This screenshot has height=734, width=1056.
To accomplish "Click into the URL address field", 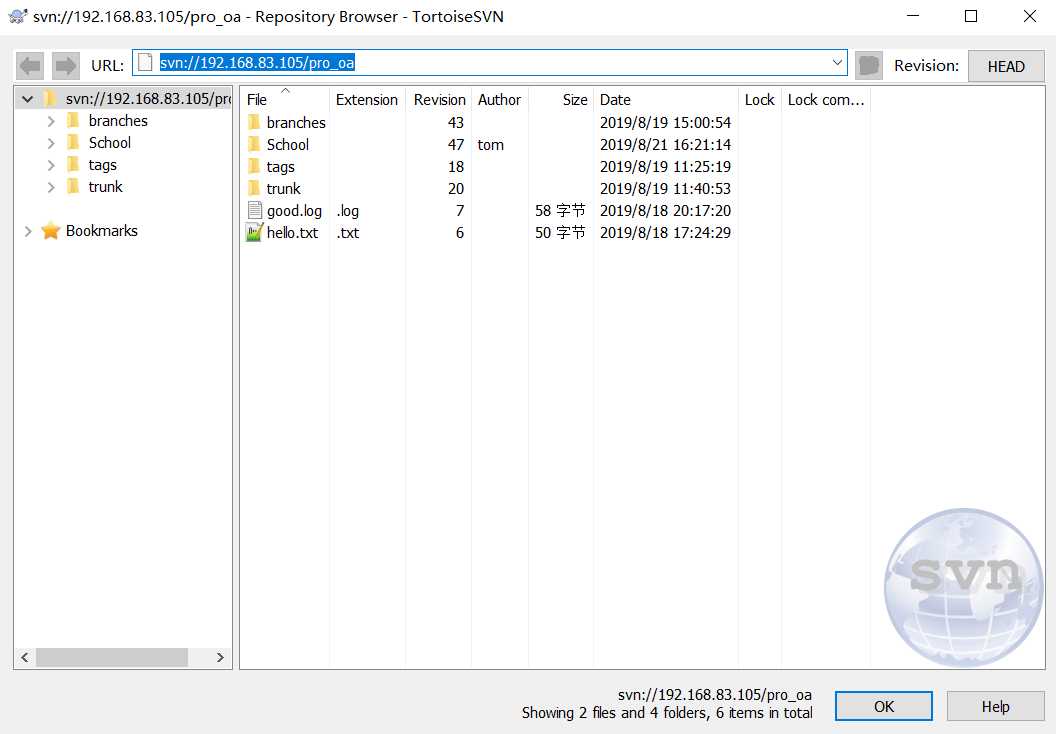I will [x=490, y=63].
